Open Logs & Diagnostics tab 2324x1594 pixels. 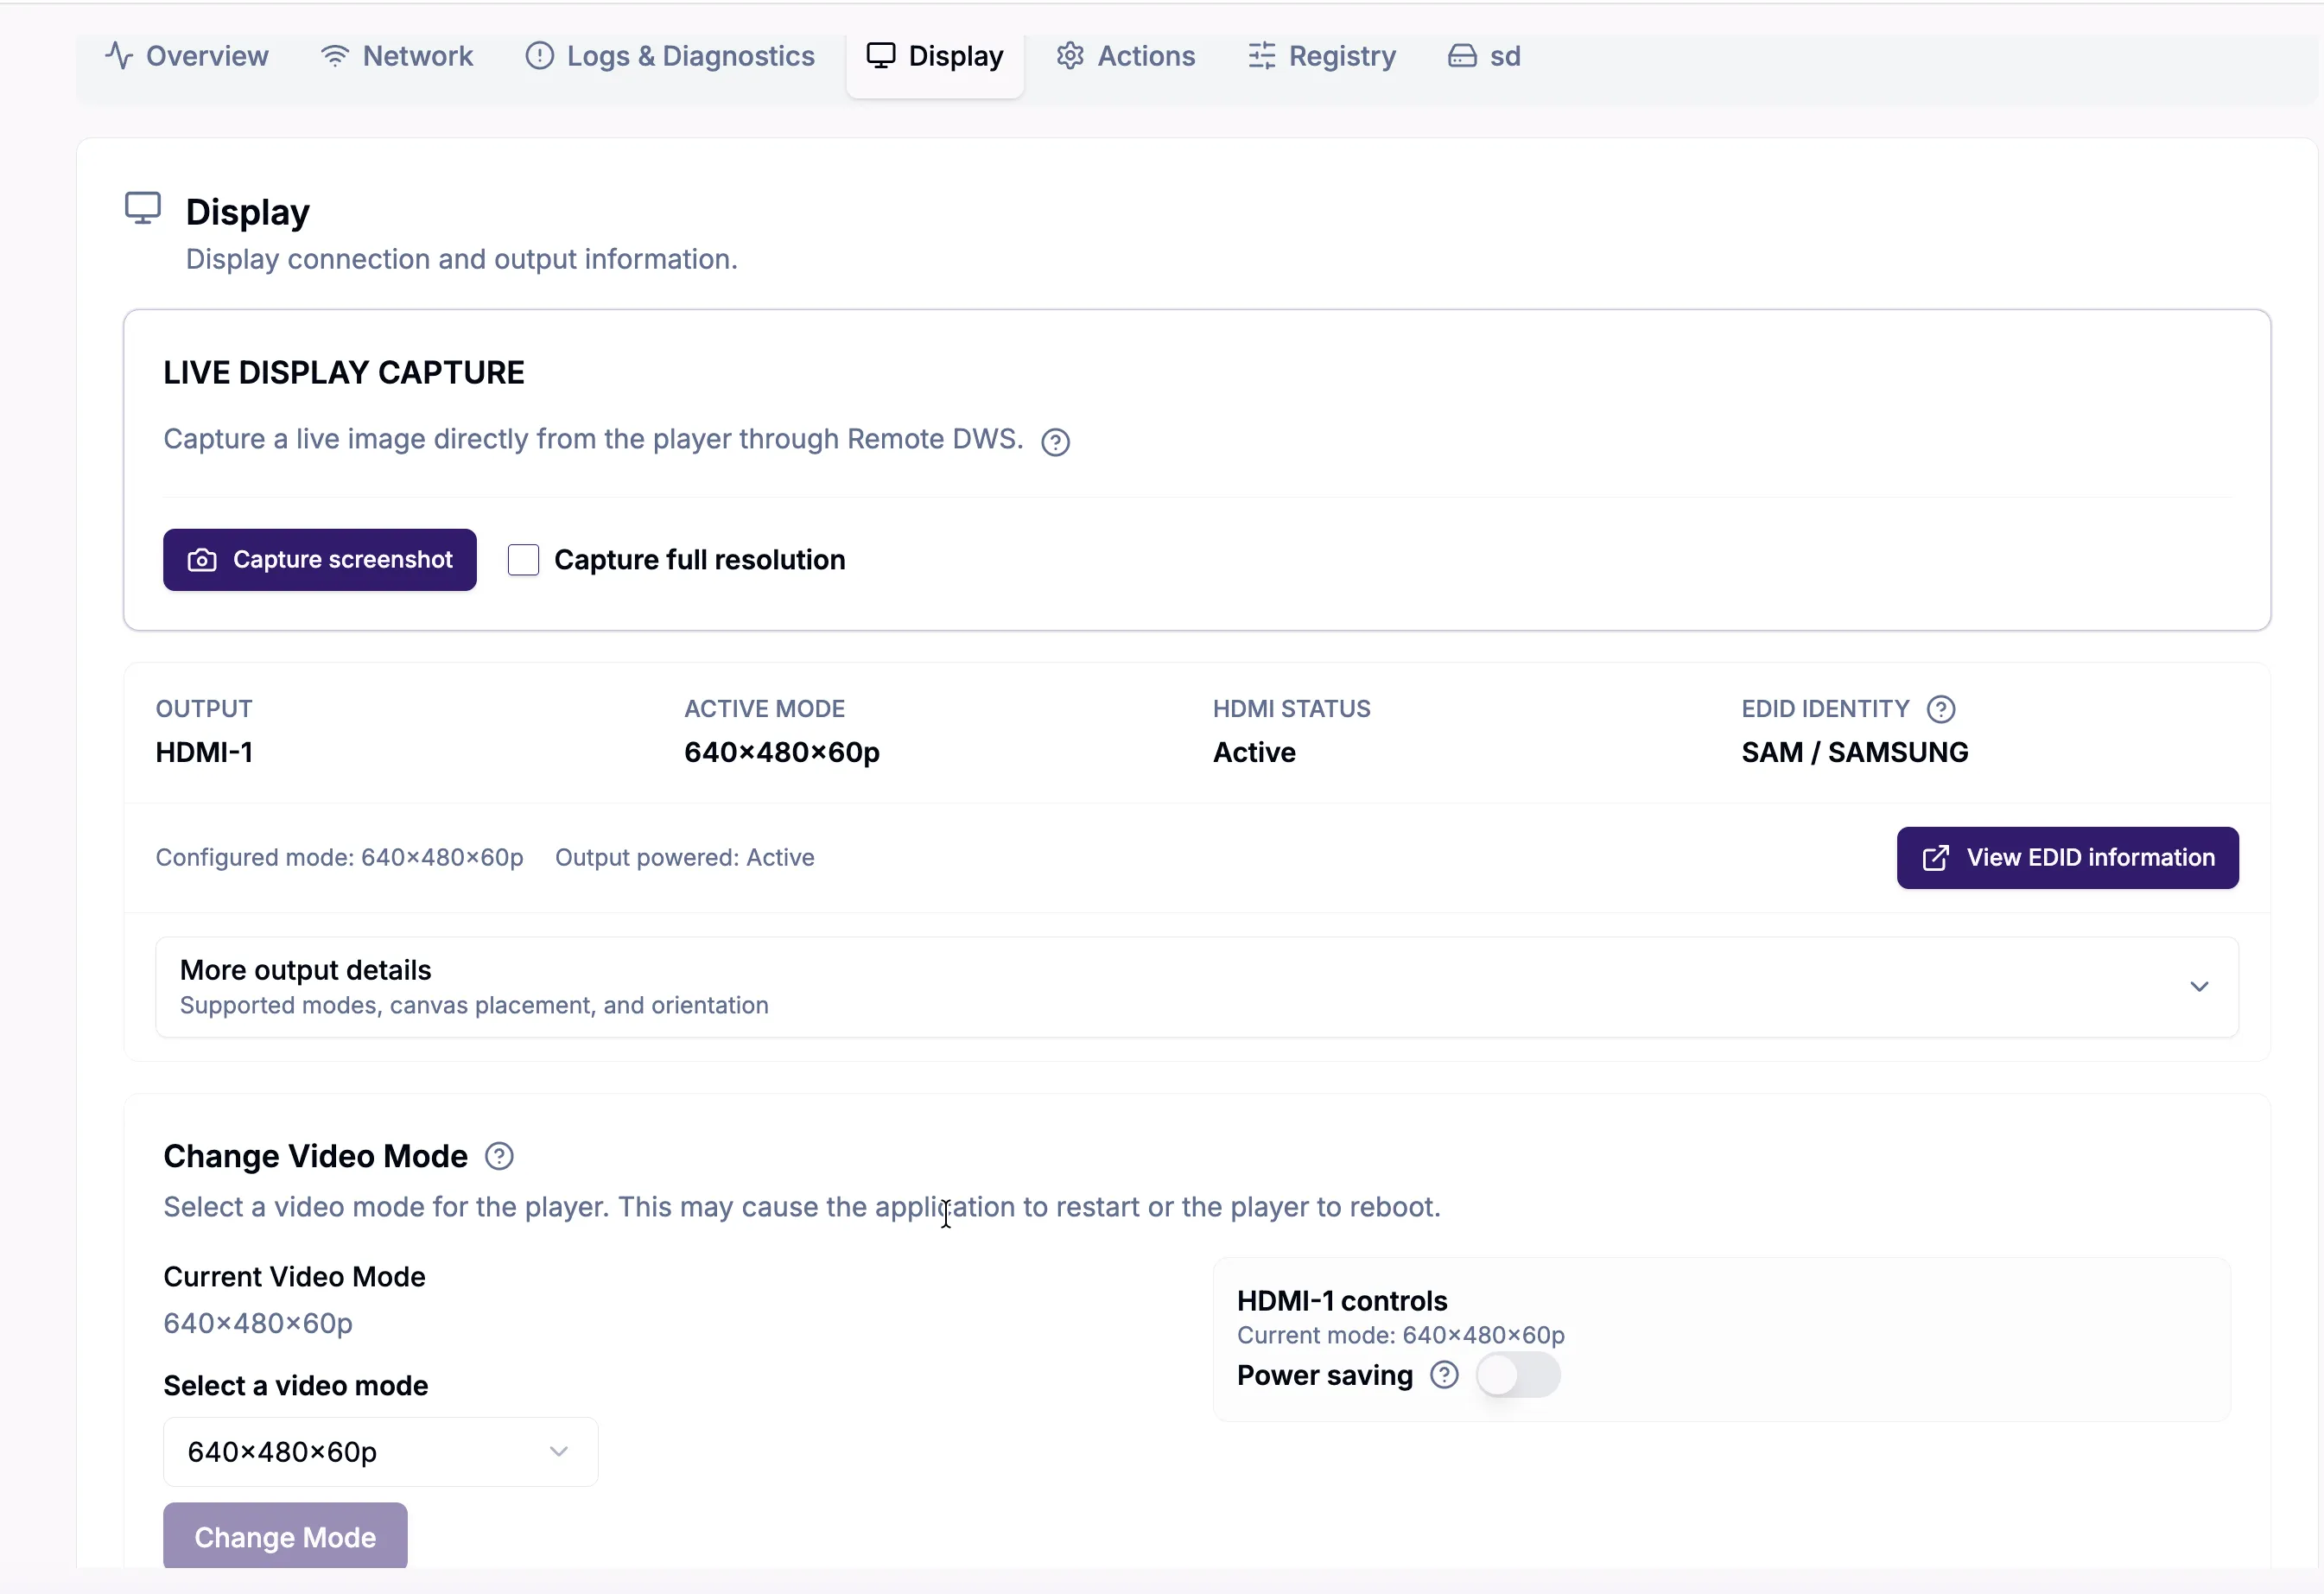670,56
